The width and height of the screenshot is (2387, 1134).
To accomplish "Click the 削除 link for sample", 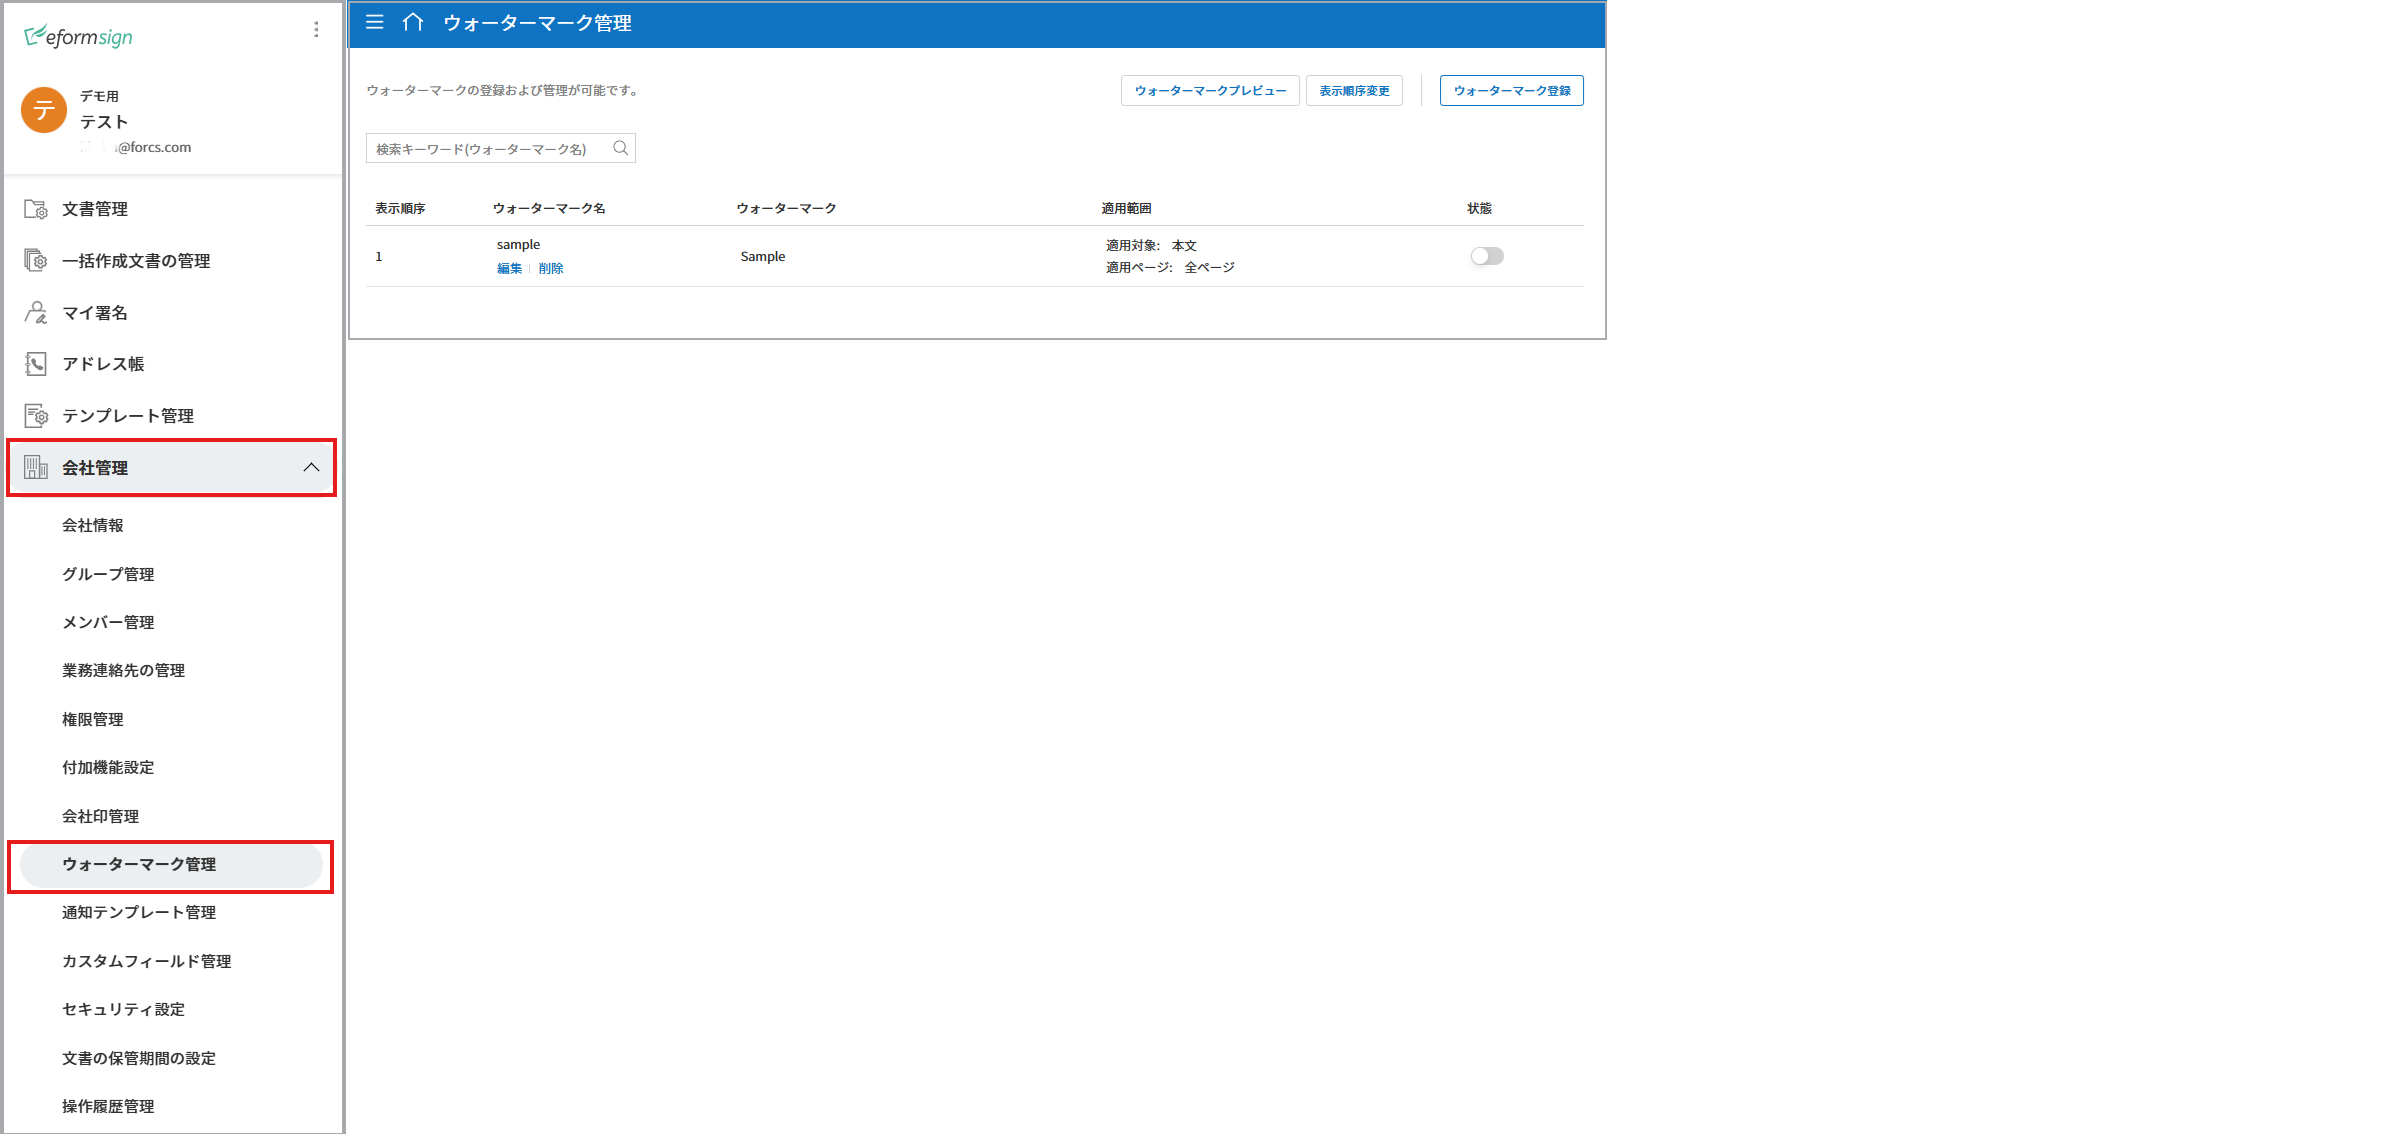I will [551, 268].
